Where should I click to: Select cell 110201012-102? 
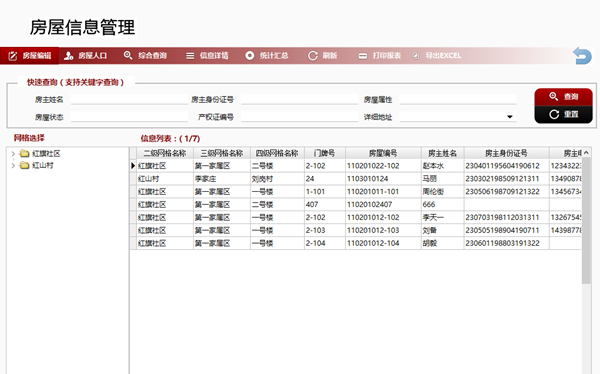[383, 217]
